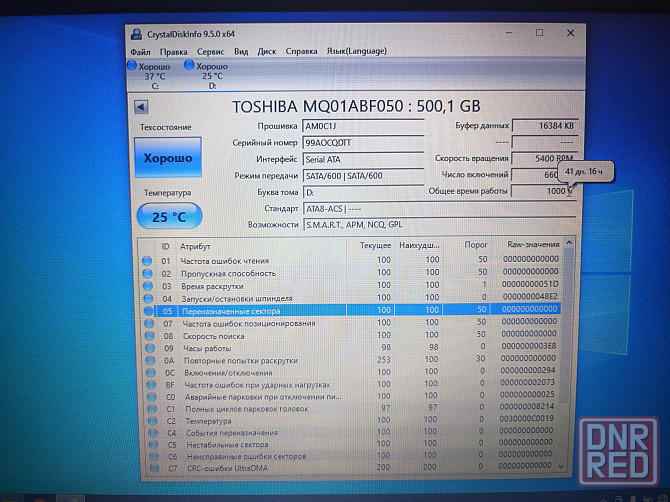Screen dimensions: 670x502
Task: Click status circle of attribute C1
Action: [x=152, y=409]
